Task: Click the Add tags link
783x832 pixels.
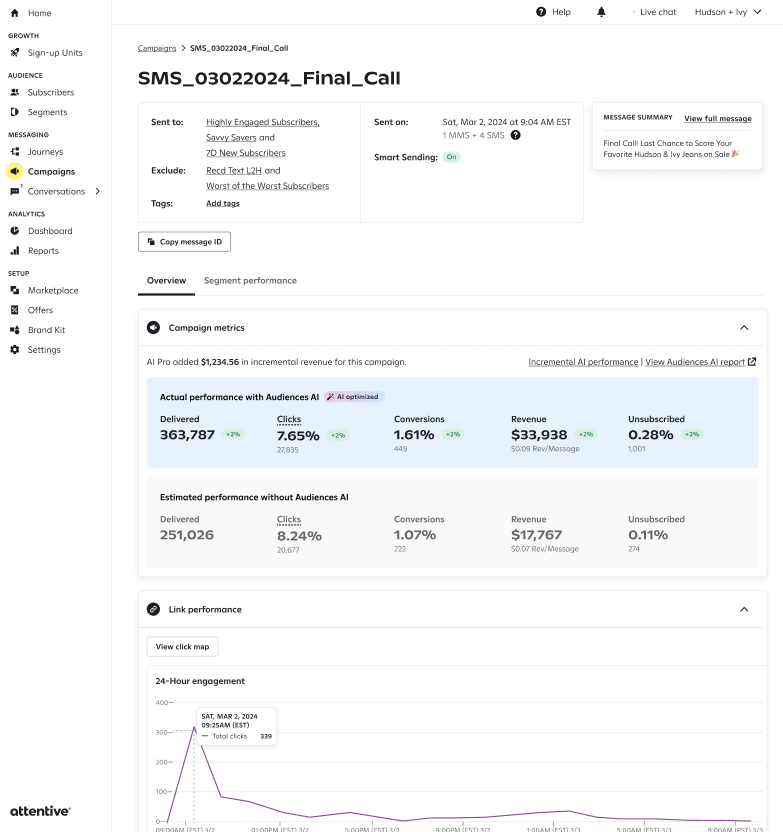Action: [223, 203]
